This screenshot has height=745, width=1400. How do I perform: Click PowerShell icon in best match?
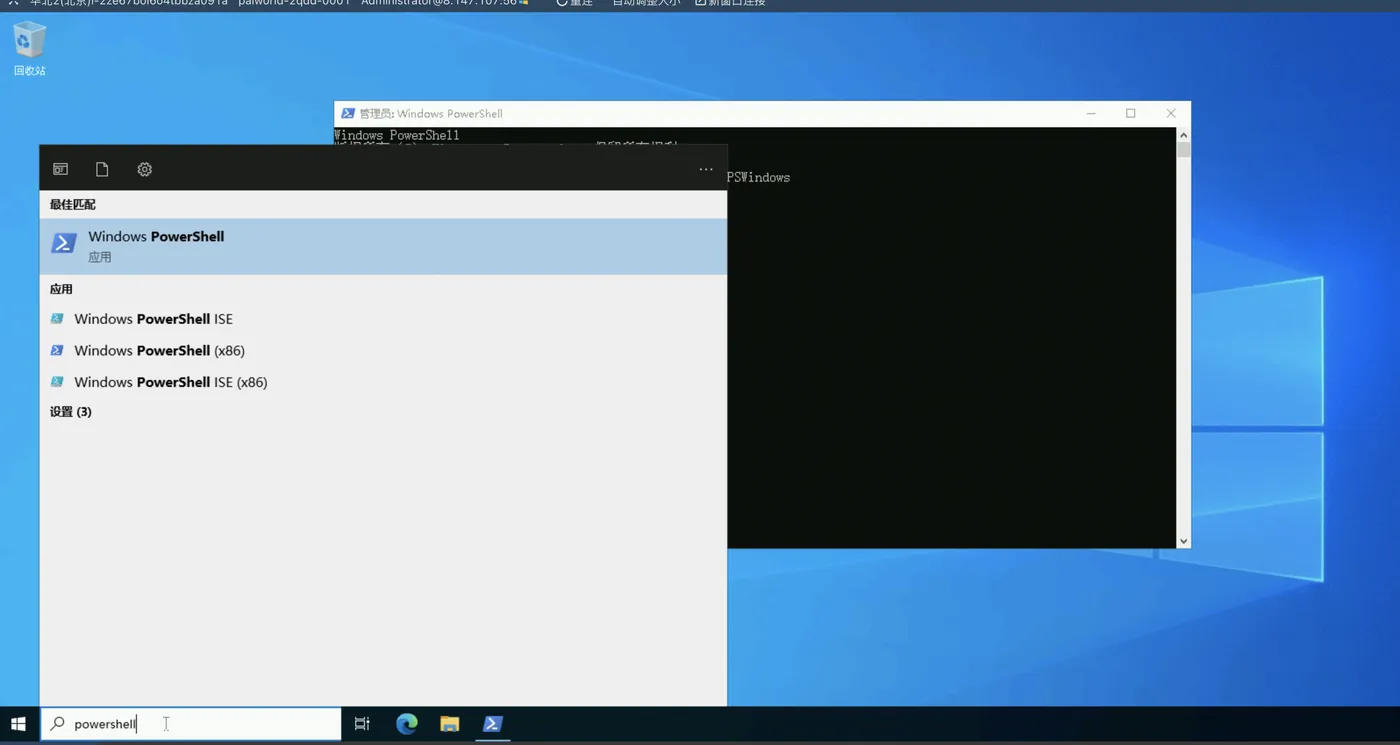64,244
